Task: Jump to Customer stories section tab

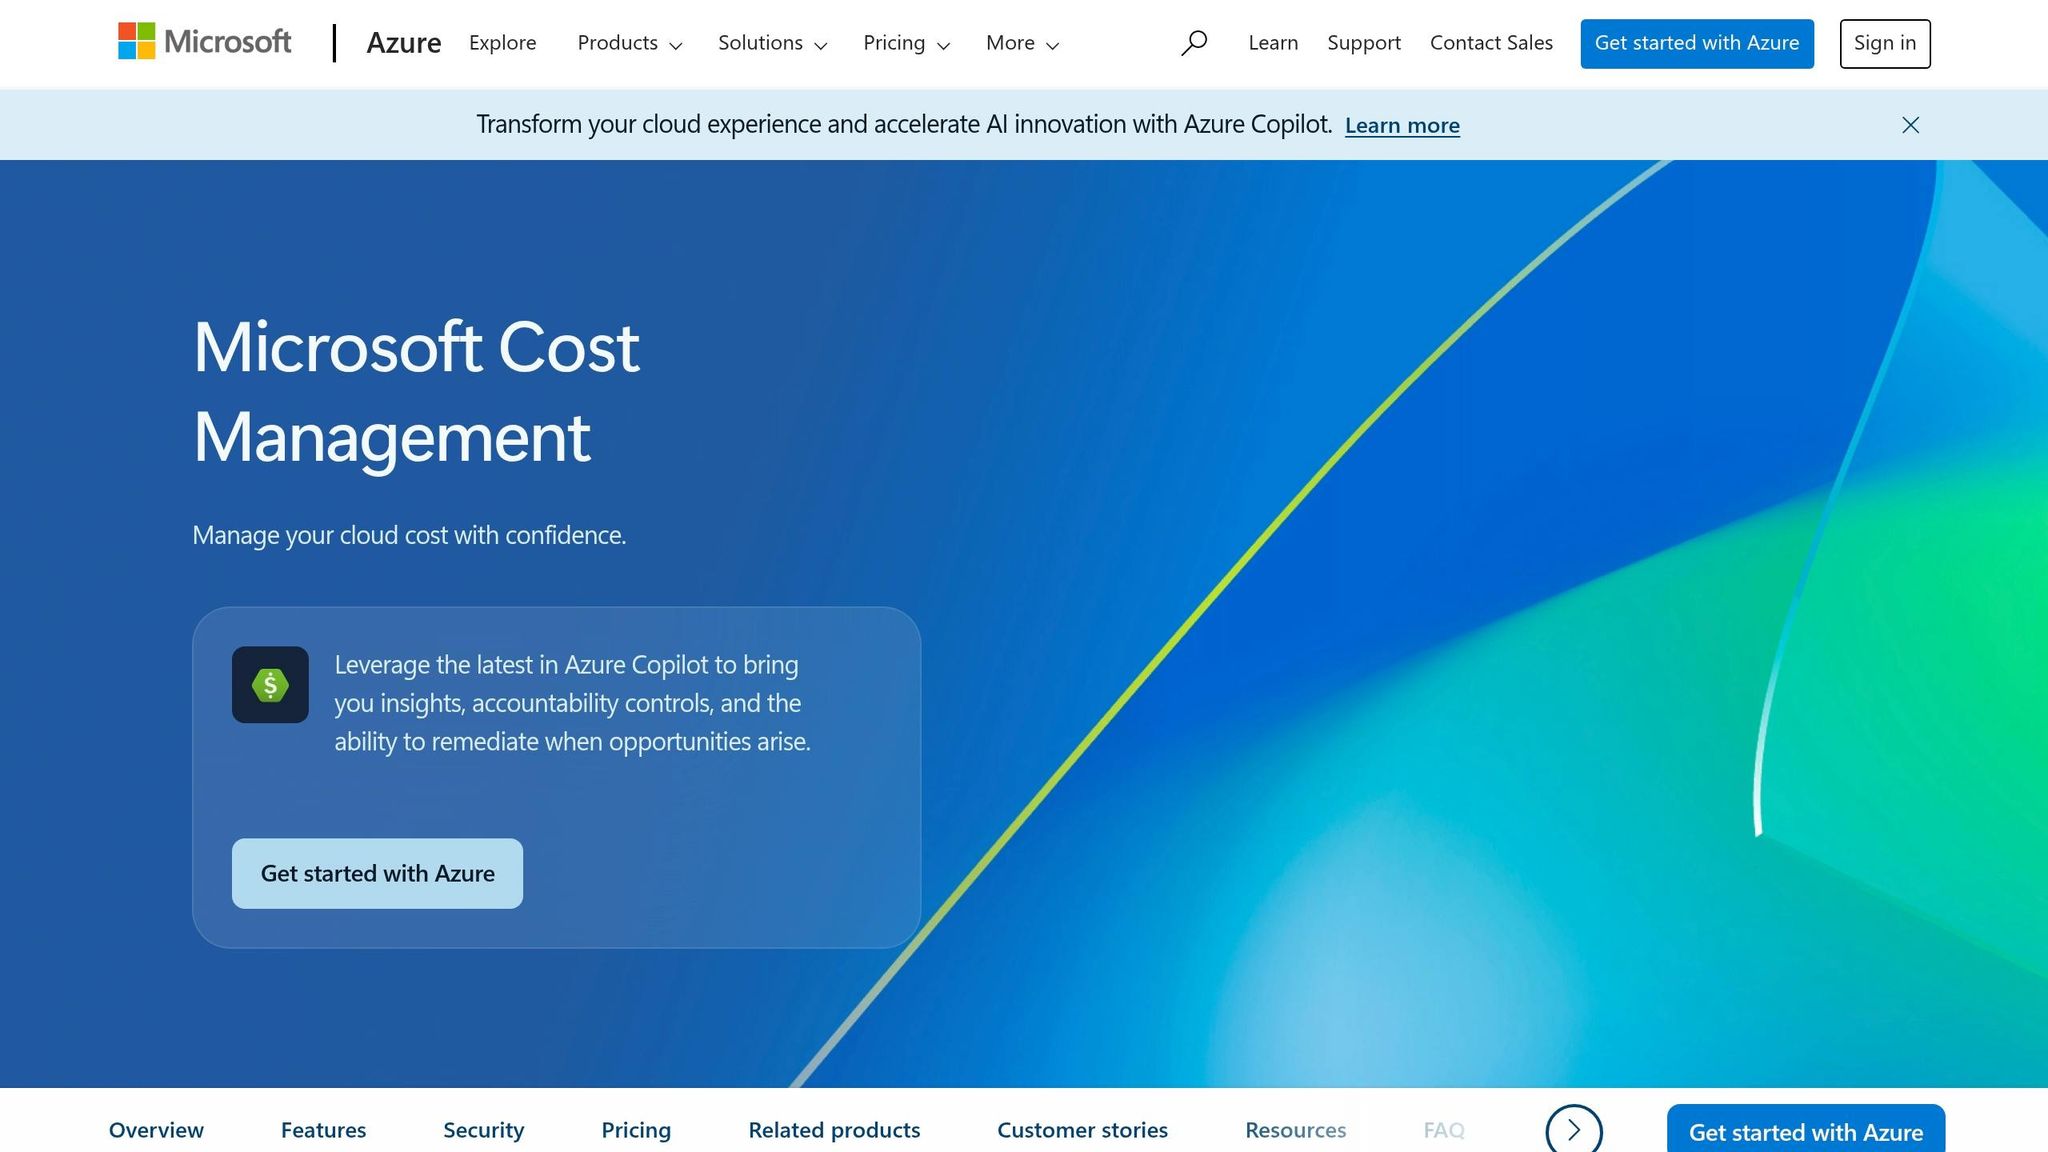Action: 1082,1130
